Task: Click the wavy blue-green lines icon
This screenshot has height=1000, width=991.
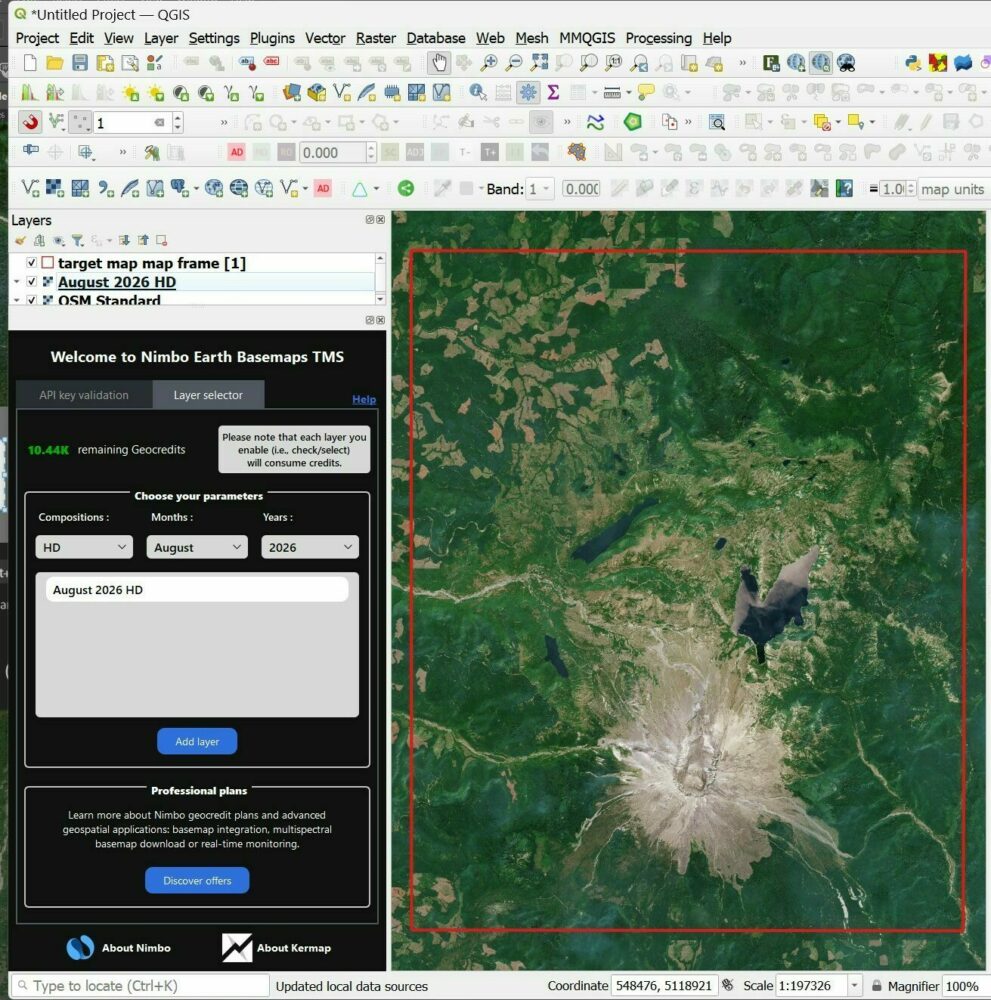Action: (x=595, y=122)
